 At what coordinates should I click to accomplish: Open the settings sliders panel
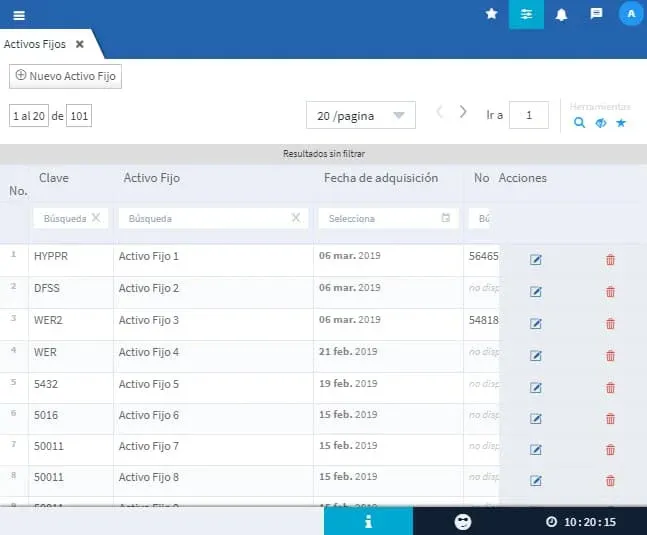[526, 14]
